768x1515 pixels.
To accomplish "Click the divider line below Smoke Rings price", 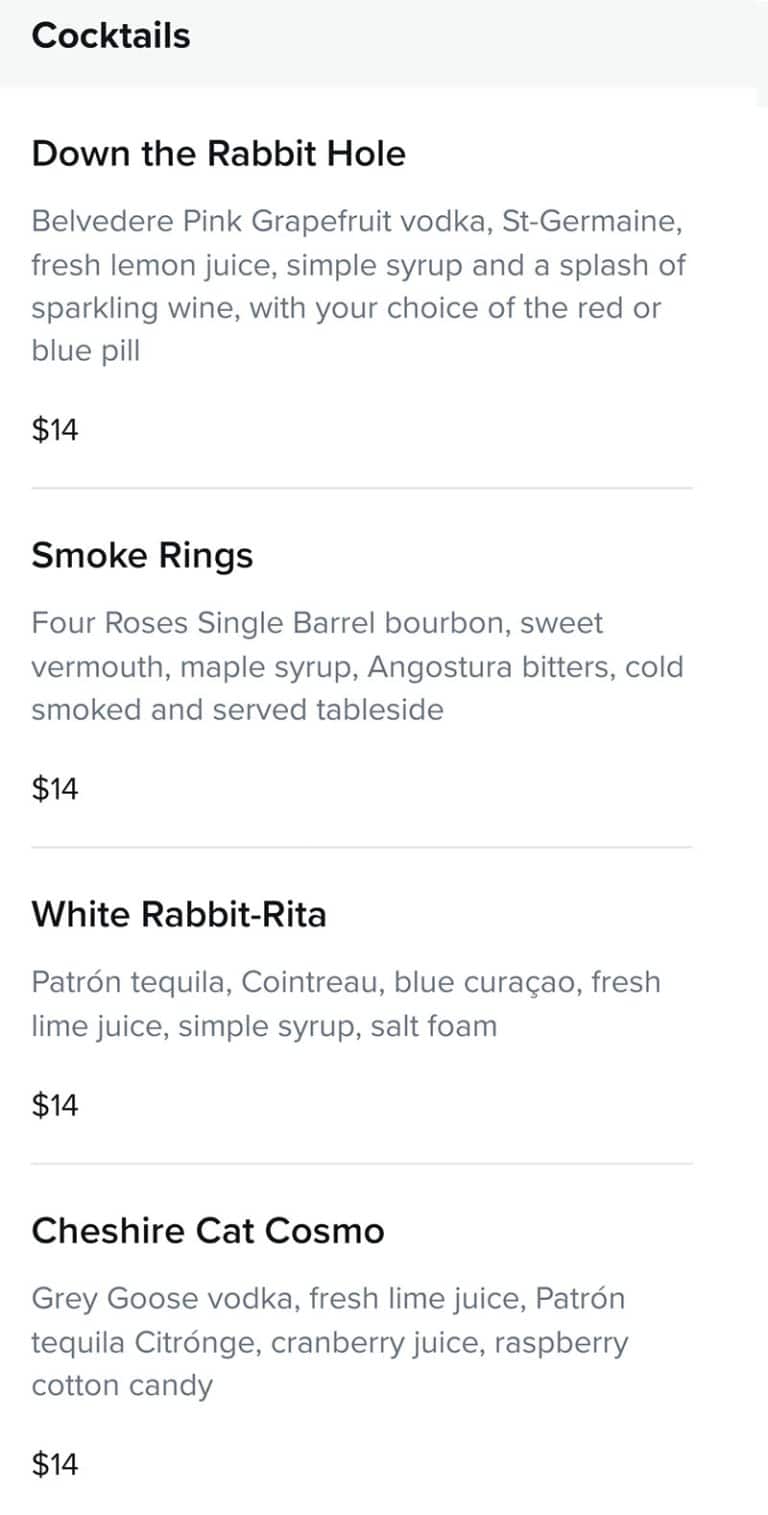I will click(x=362, y=848).
